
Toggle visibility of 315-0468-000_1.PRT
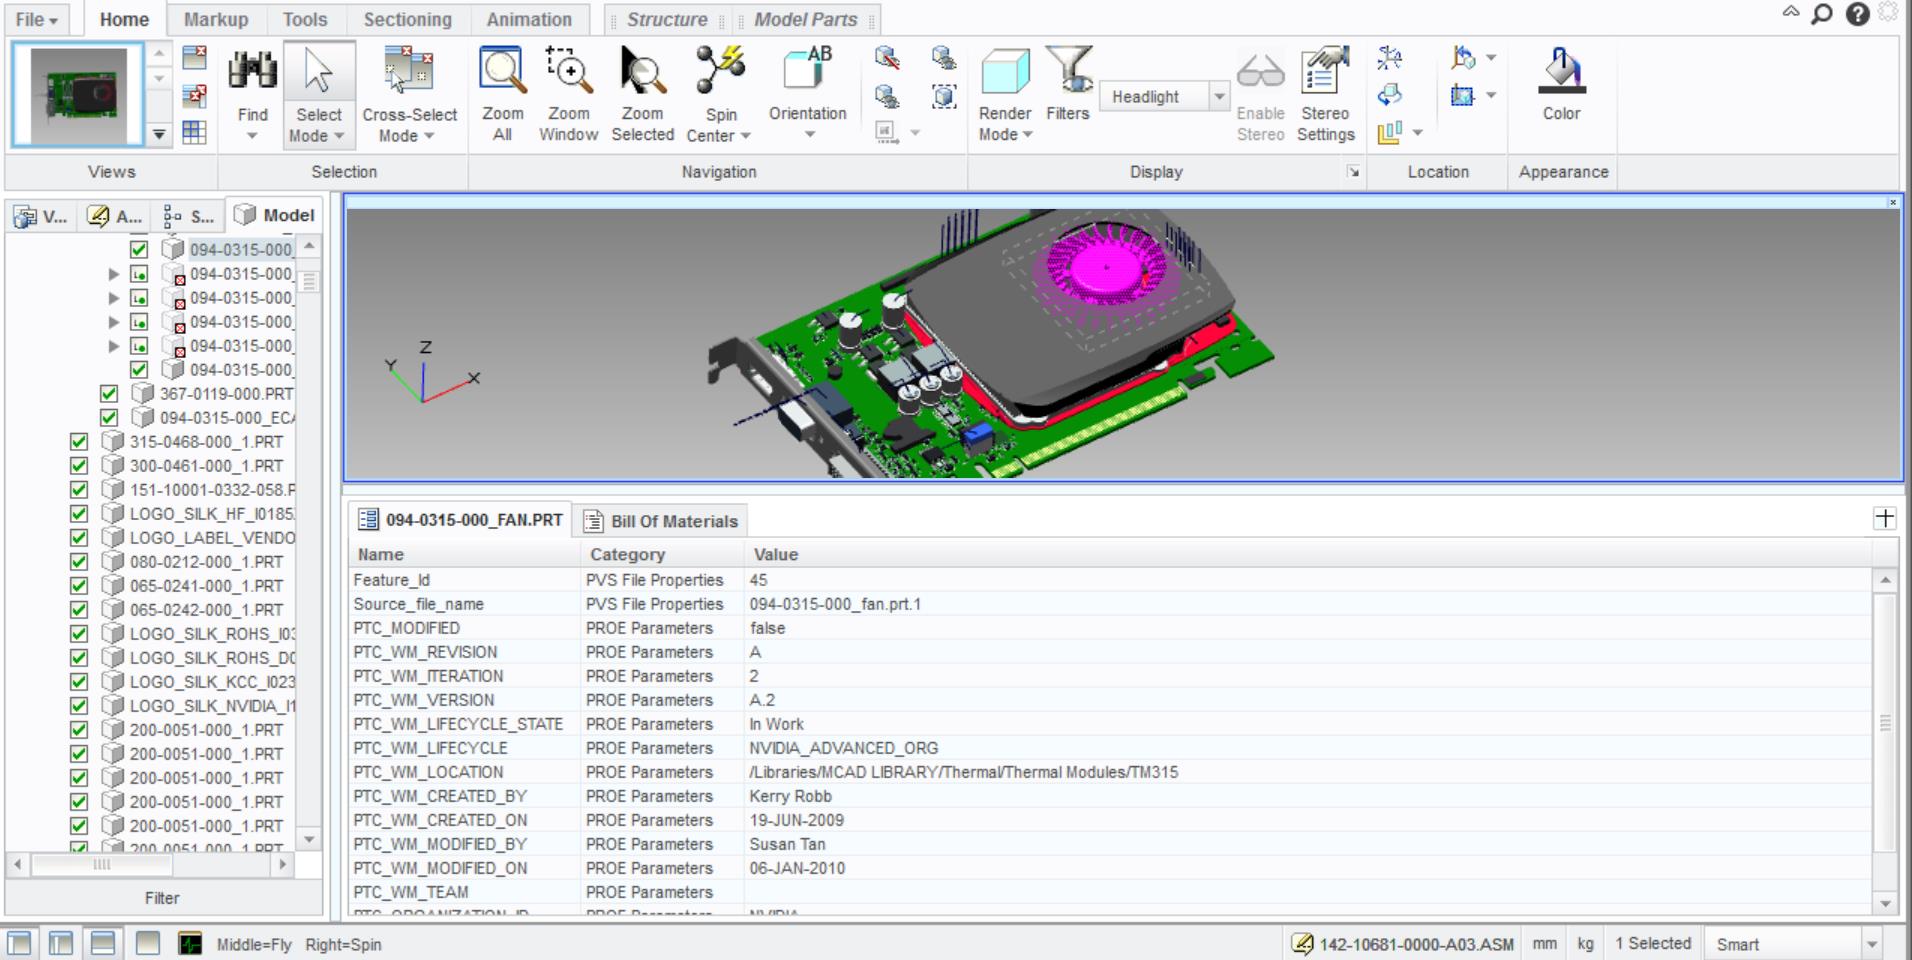click(x=79, y=442)
